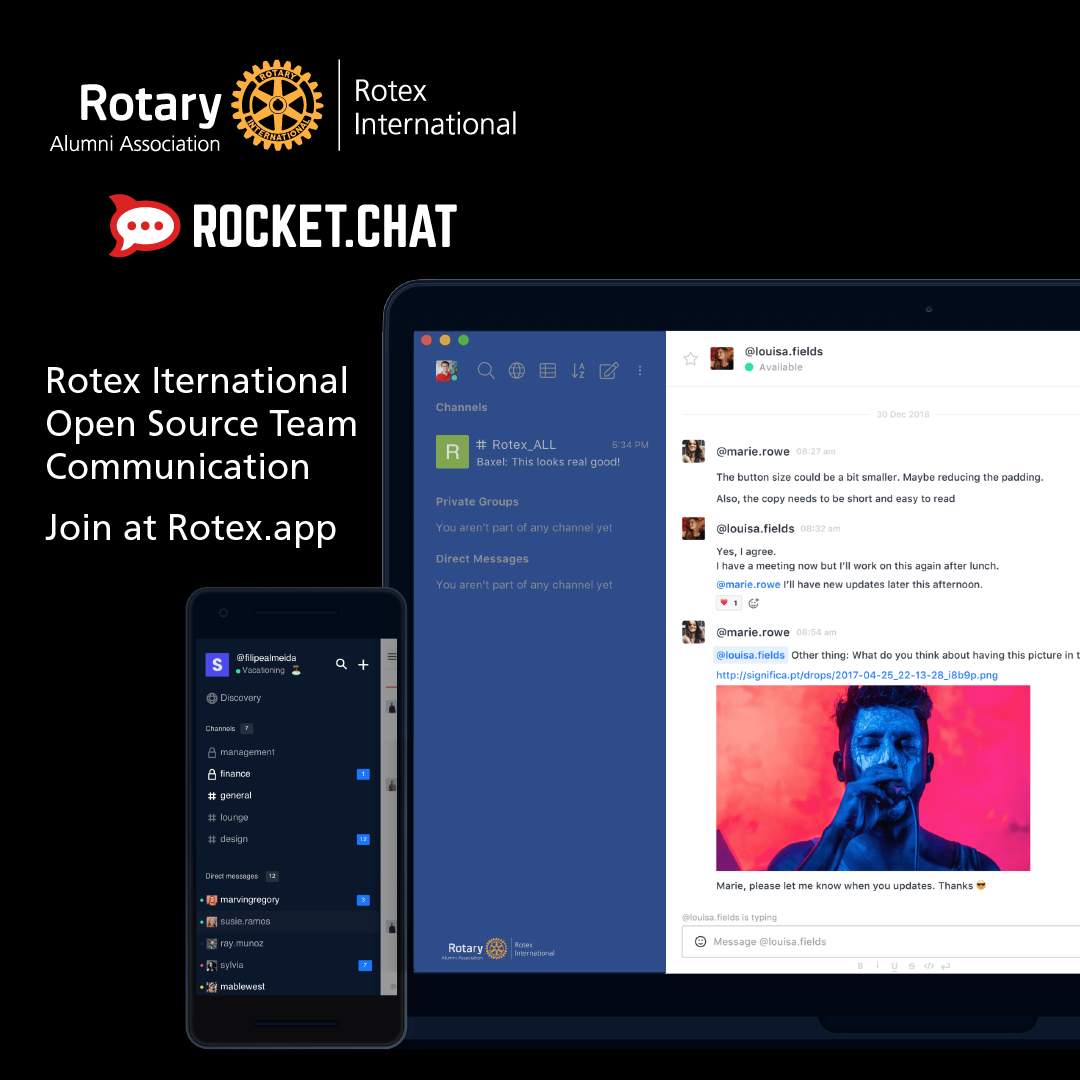1080x1080 pixels.
Task: Open sylvia direct message on phone
Action: click(288, 965)
